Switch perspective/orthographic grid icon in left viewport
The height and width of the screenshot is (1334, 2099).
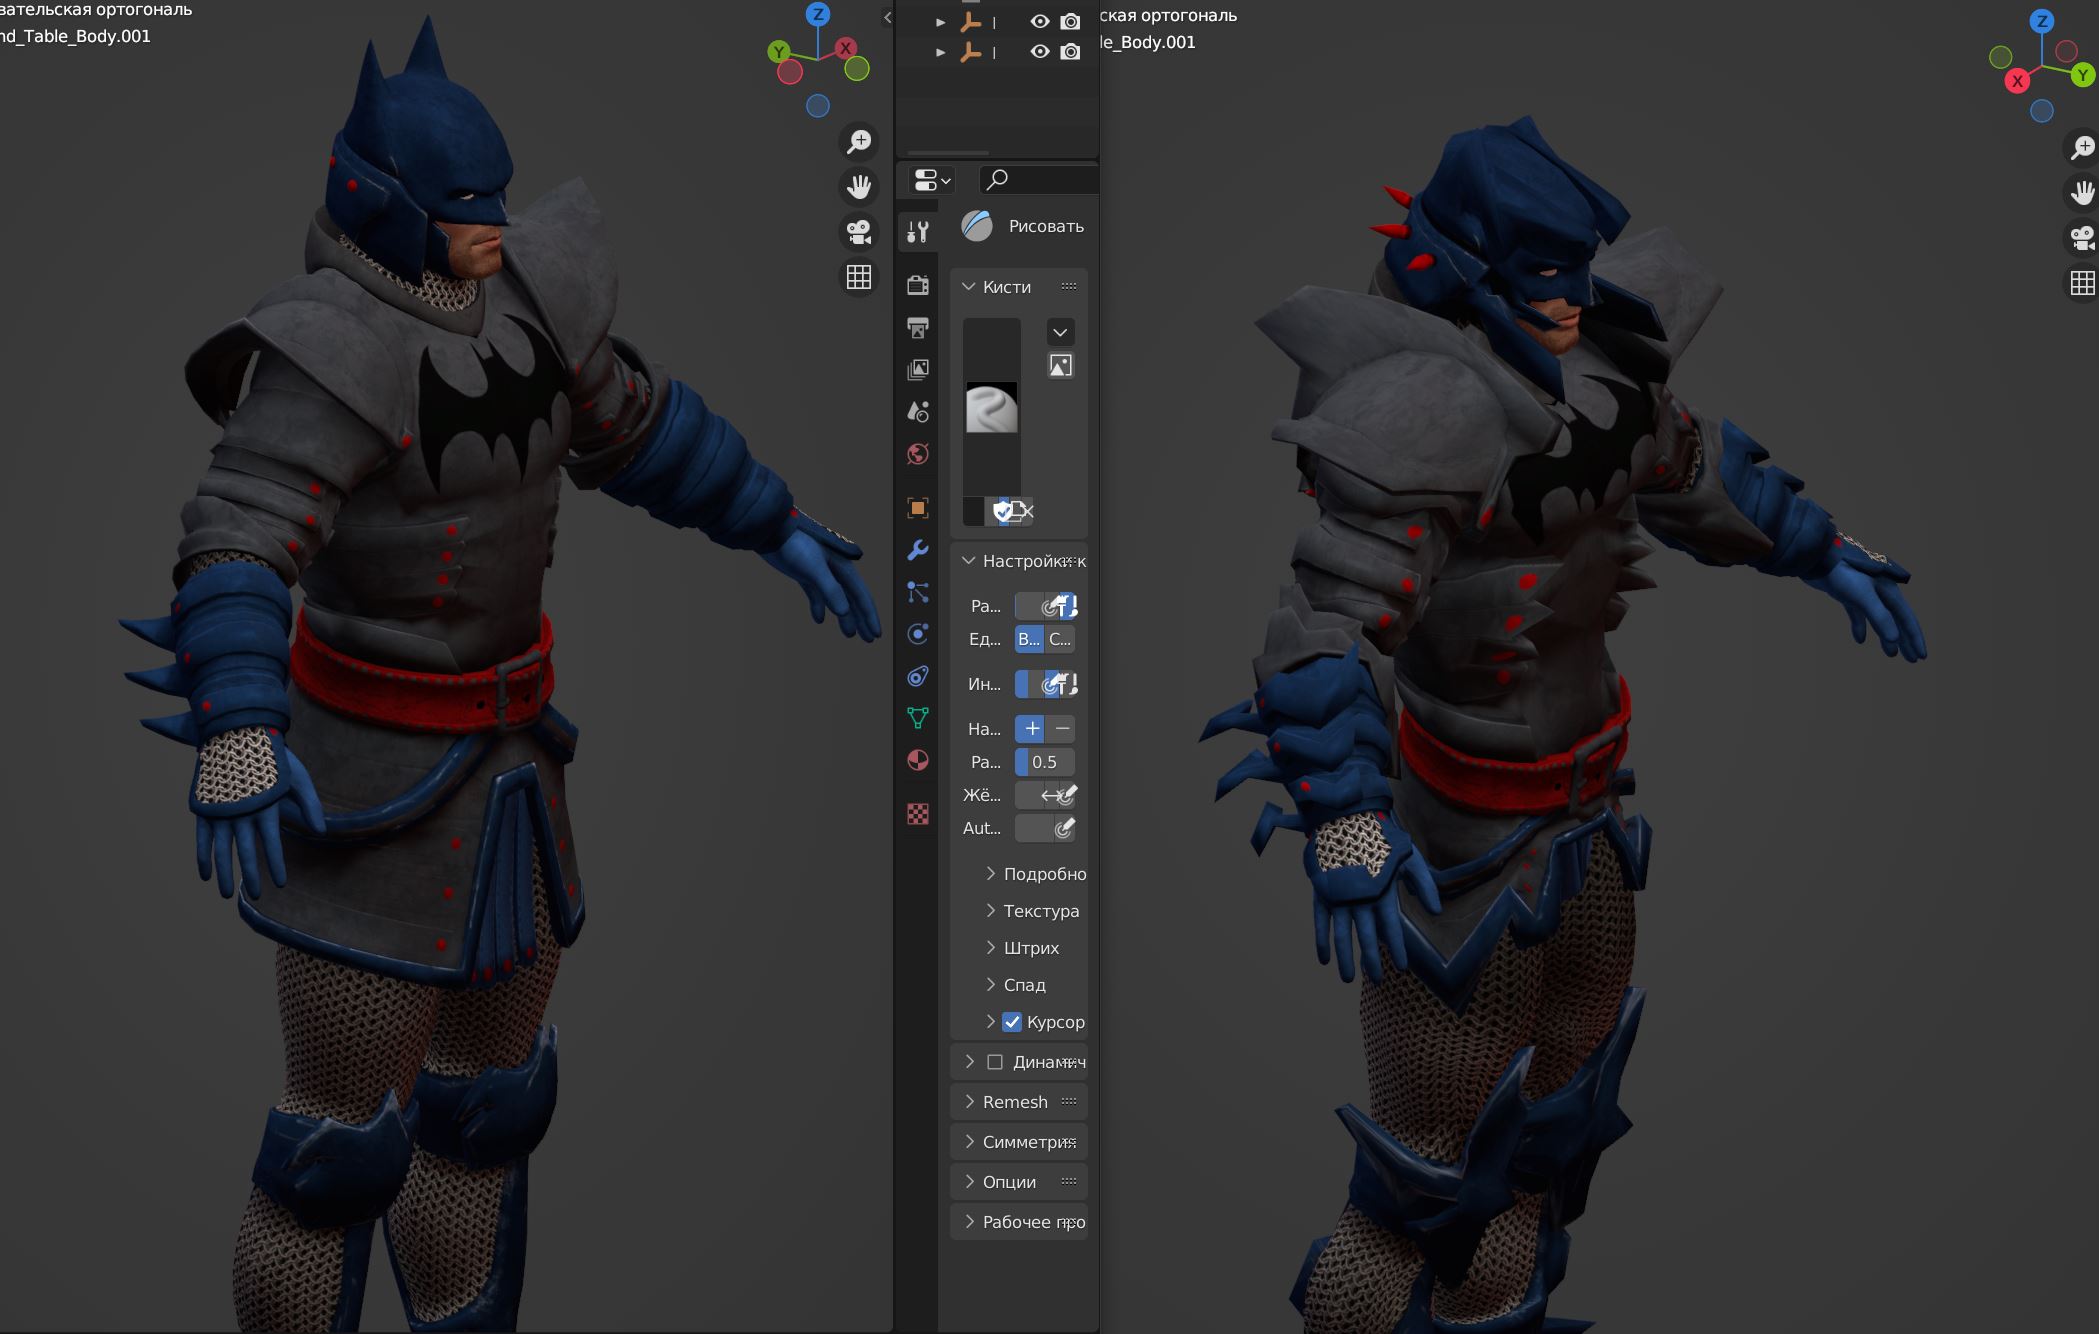pyautogui.click(x=859, y=277)
